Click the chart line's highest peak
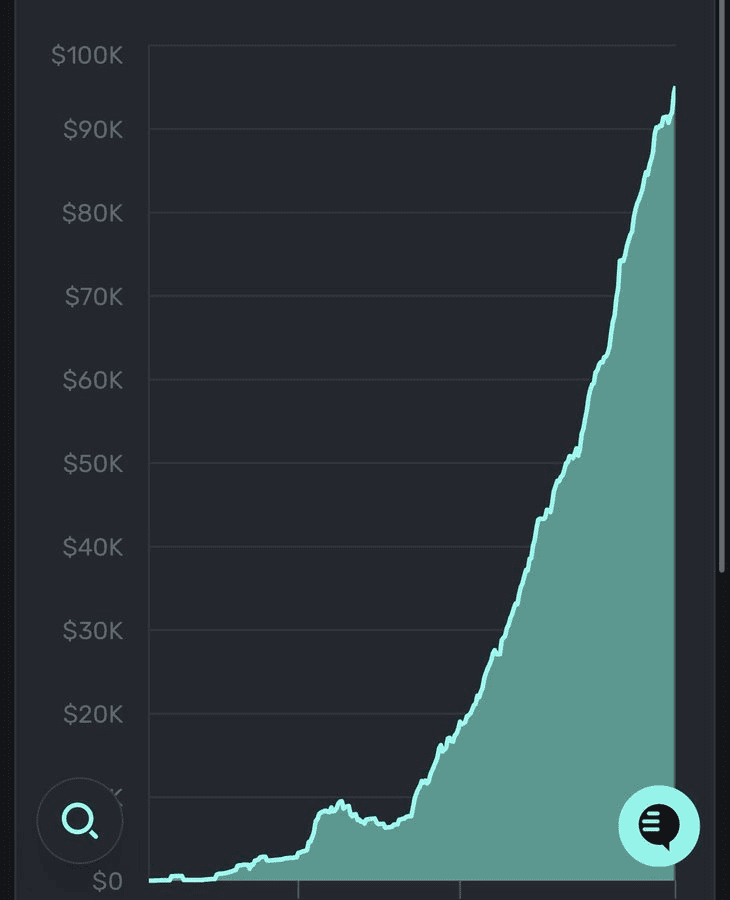Screen dimensions: 730x900 pos(674,89)
